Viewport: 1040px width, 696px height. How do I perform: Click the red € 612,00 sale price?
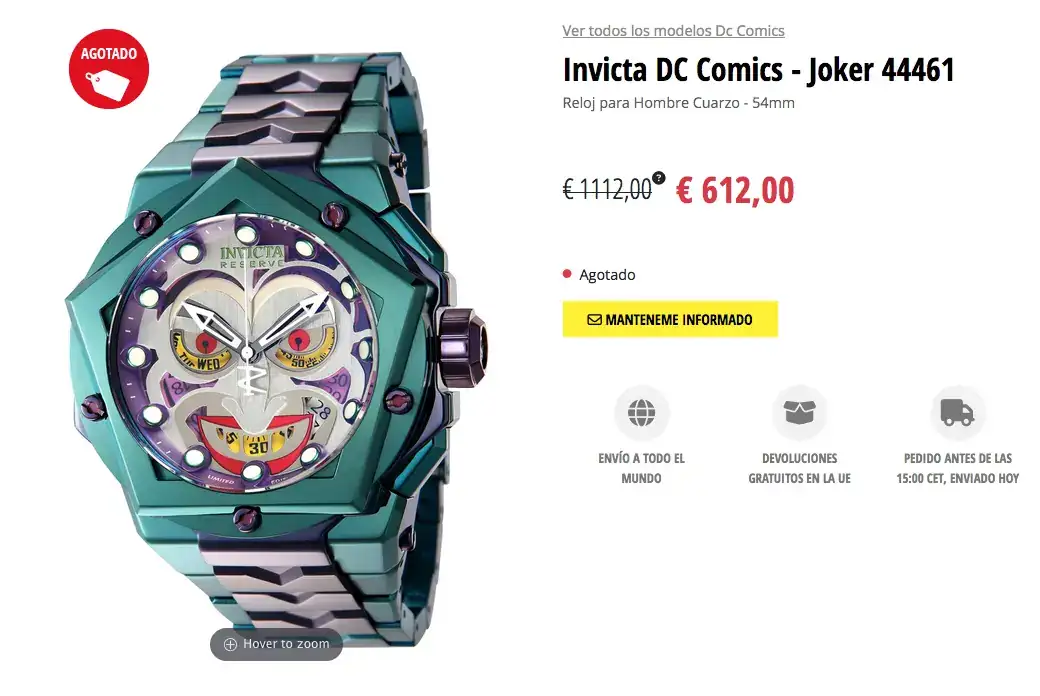click(x=735, y=190)
